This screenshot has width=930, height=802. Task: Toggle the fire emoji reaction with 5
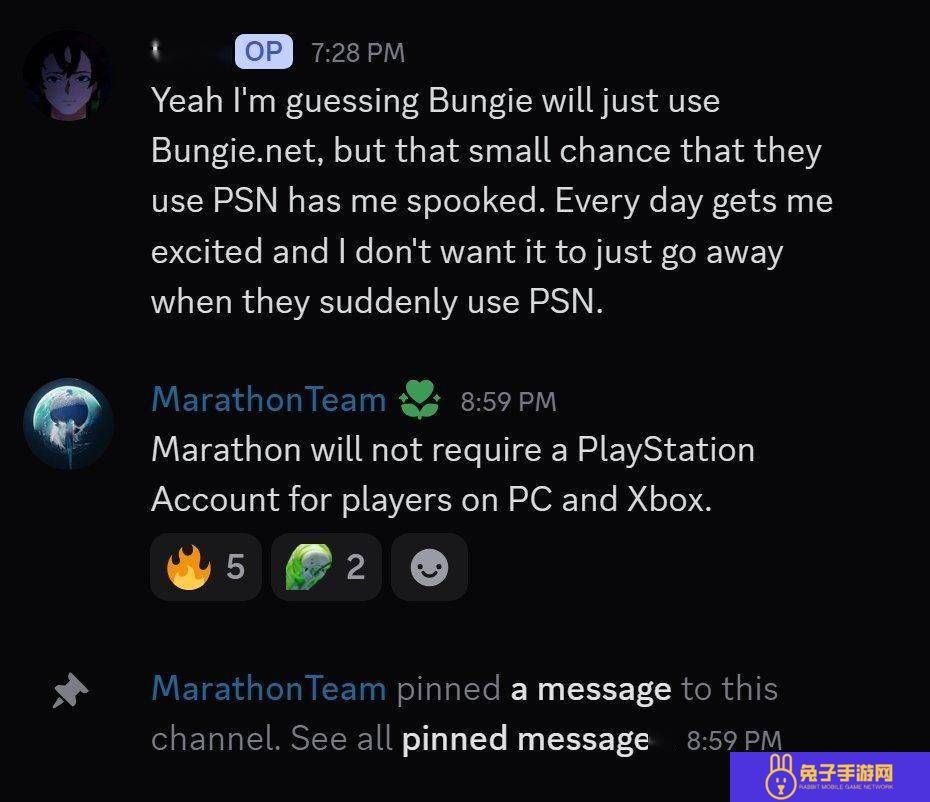coord(206,567)
